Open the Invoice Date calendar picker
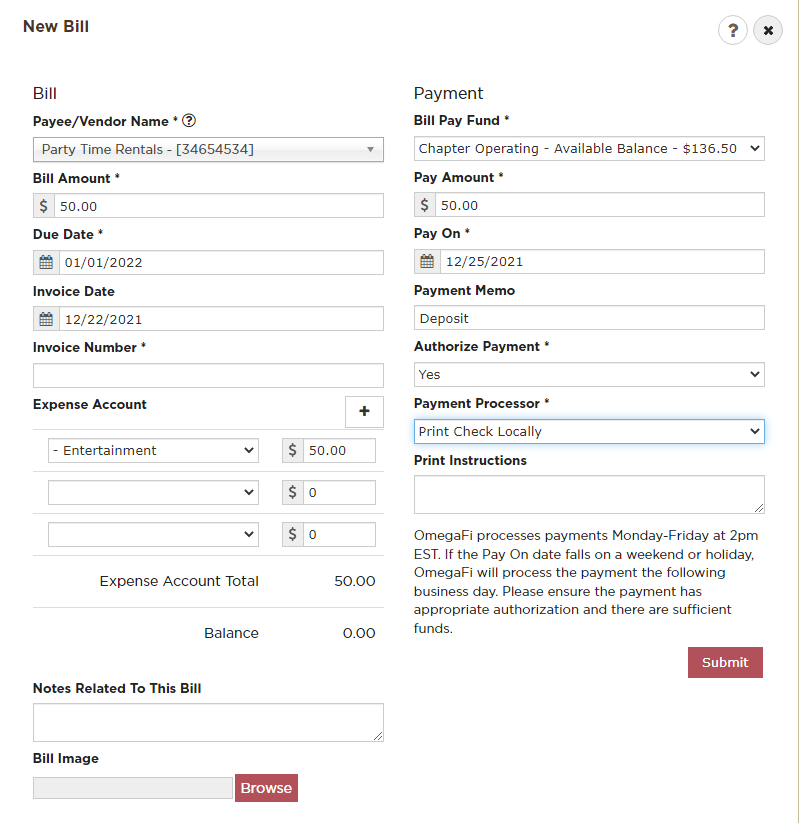 [x=45, y=318]
